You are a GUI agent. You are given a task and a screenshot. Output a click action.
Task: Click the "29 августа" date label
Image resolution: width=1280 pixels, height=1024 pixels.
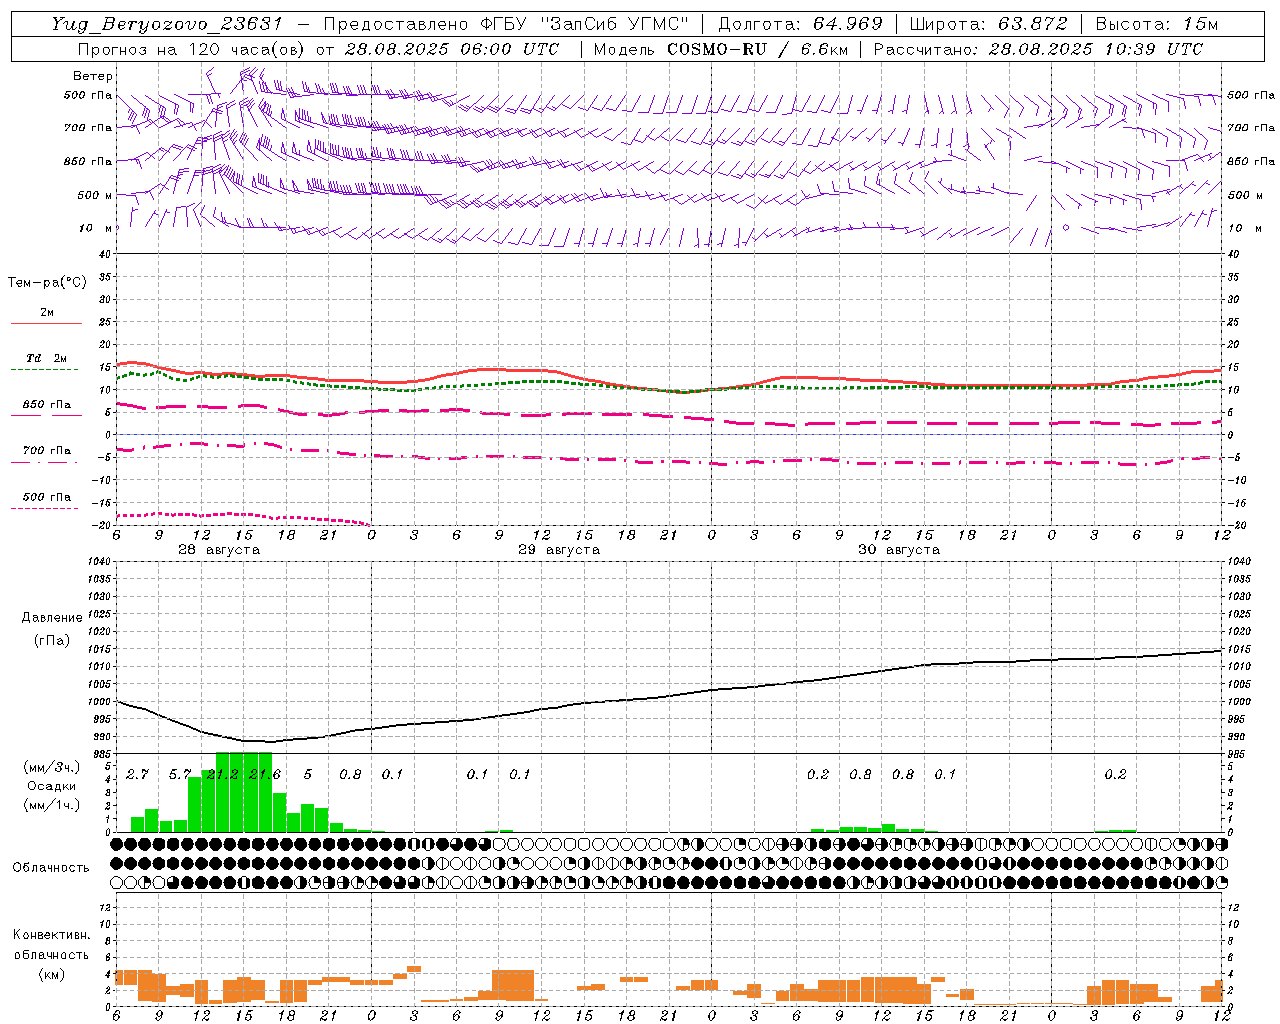point(559,550)
